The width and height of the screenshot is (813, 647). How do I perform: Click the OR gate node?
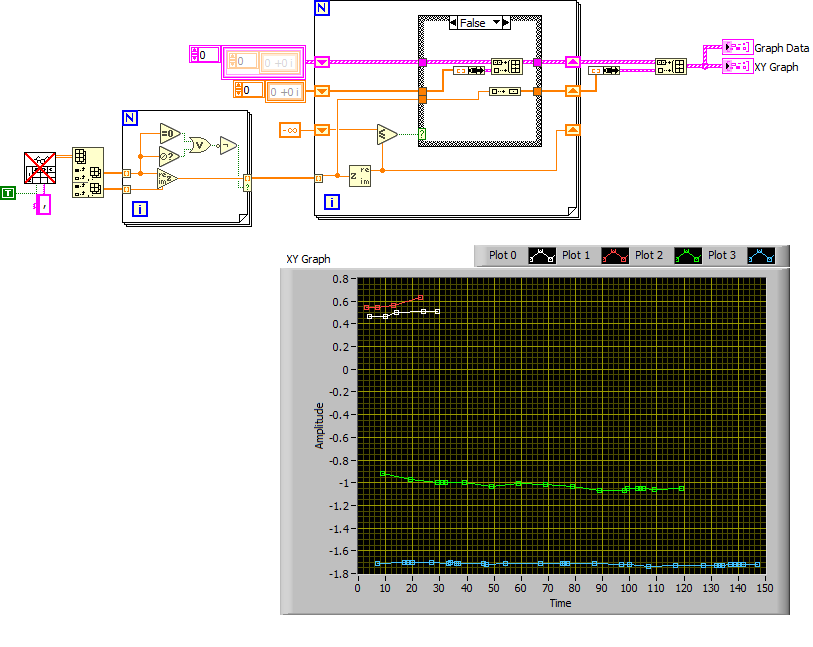200,145
